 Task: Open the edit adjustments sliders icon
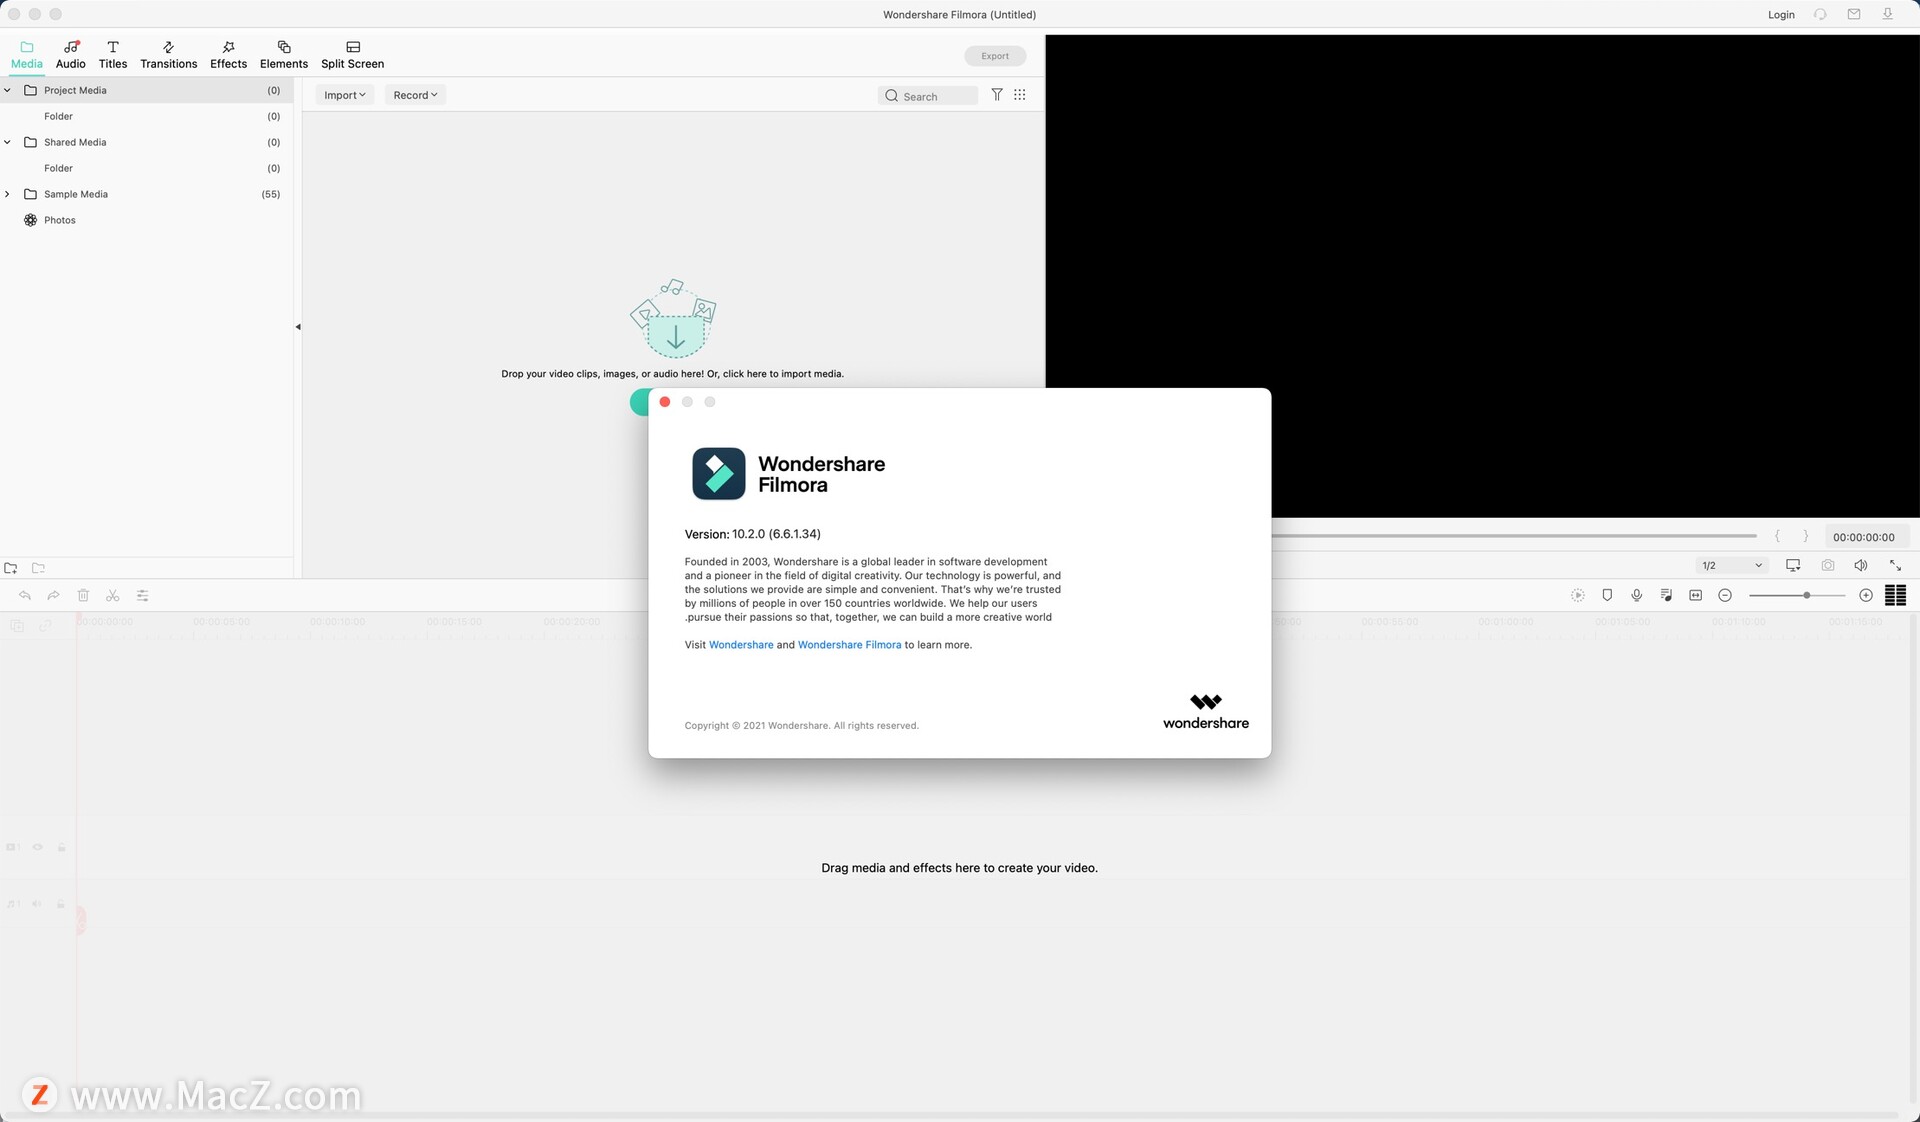[143, 596]
